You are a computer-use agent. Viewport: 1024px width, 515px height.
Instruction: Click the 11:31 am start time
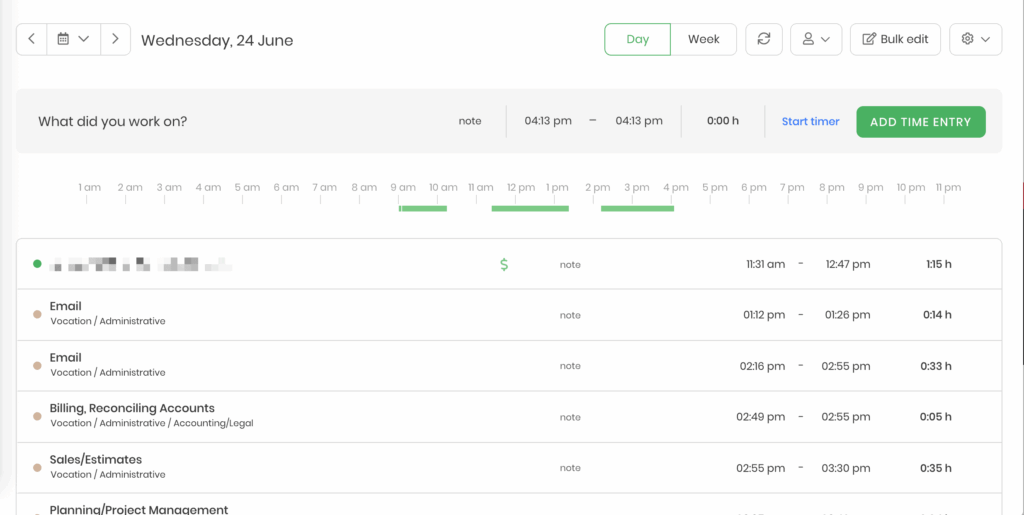tap(765, 265)
